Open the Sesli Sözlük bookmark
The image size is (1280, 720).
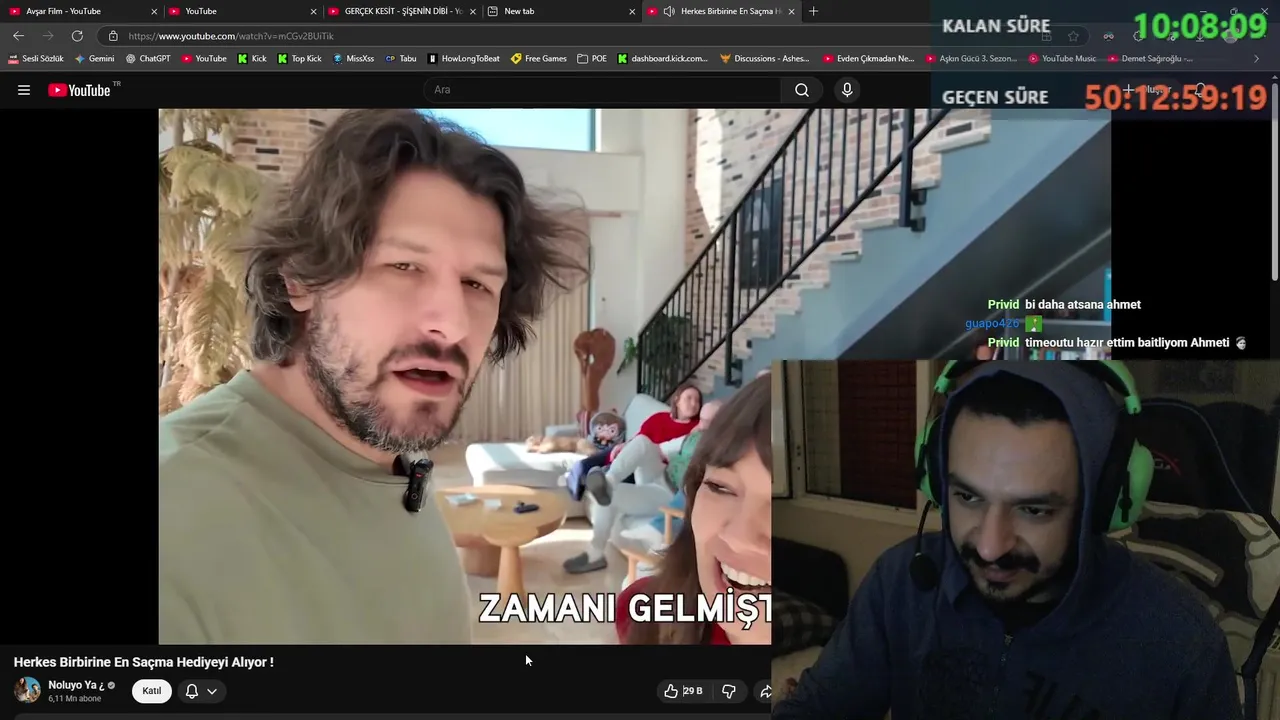point(36,59)
